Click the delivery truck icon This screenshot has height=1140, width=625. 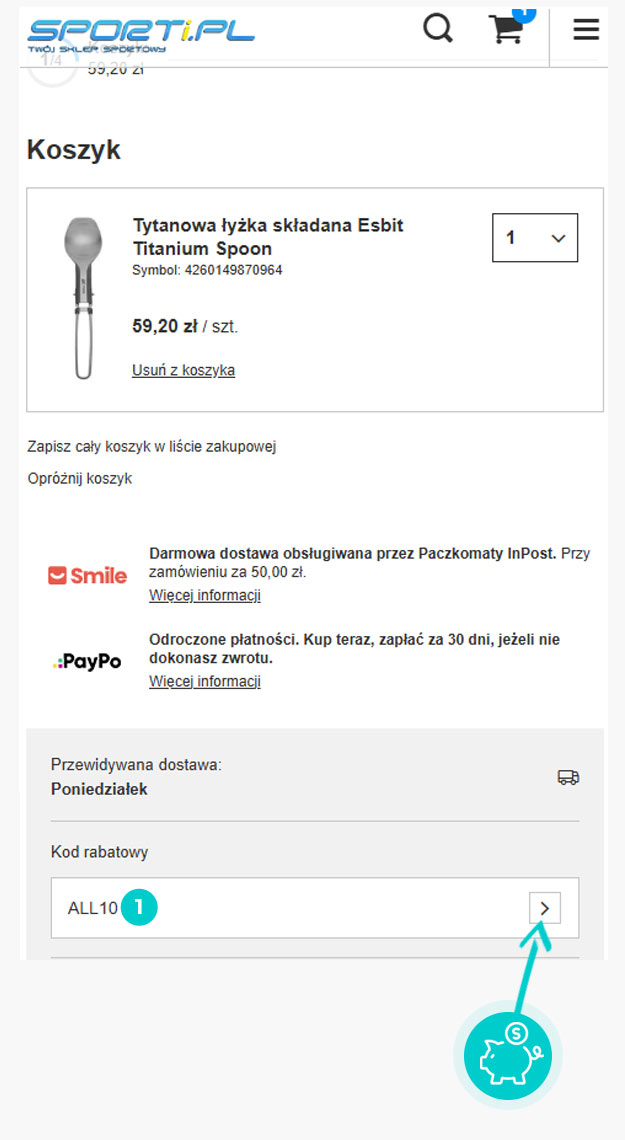click(x=568, y=776)
